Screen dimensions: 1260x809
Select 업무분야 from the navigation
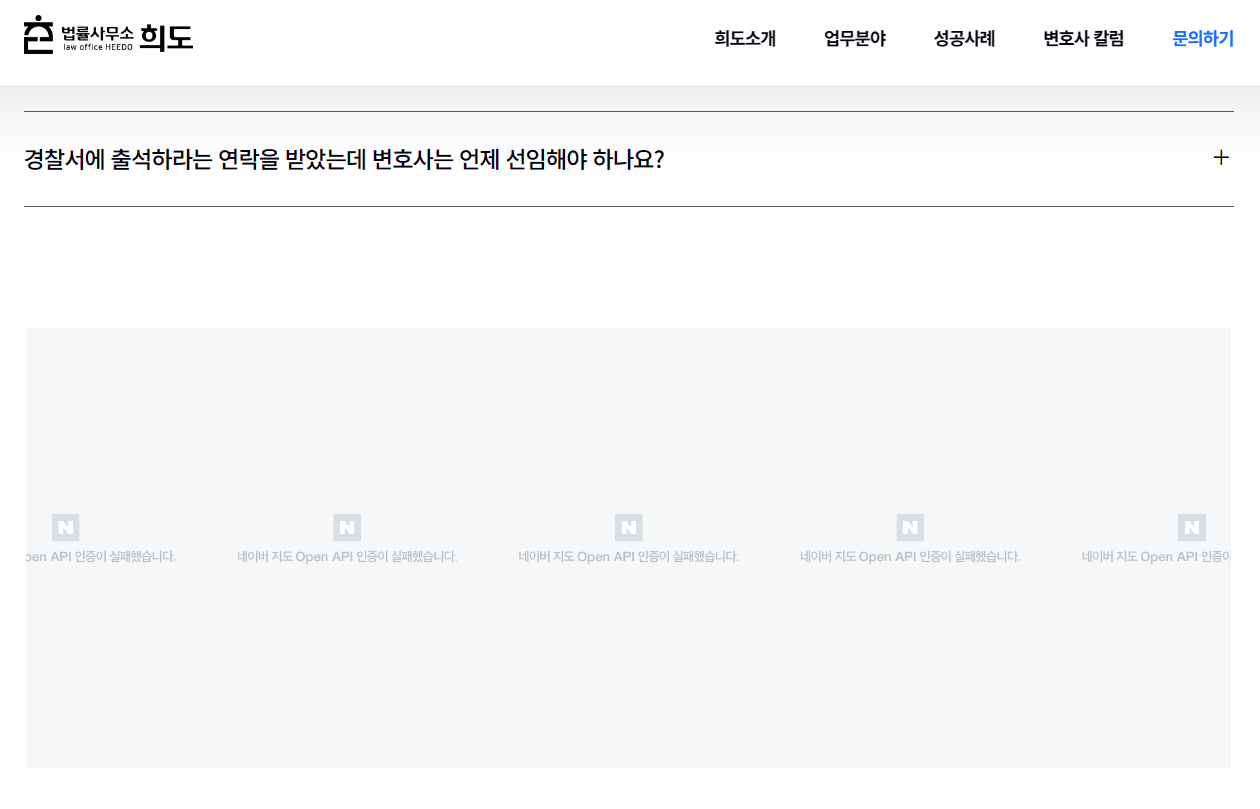[x=854, y=38]
